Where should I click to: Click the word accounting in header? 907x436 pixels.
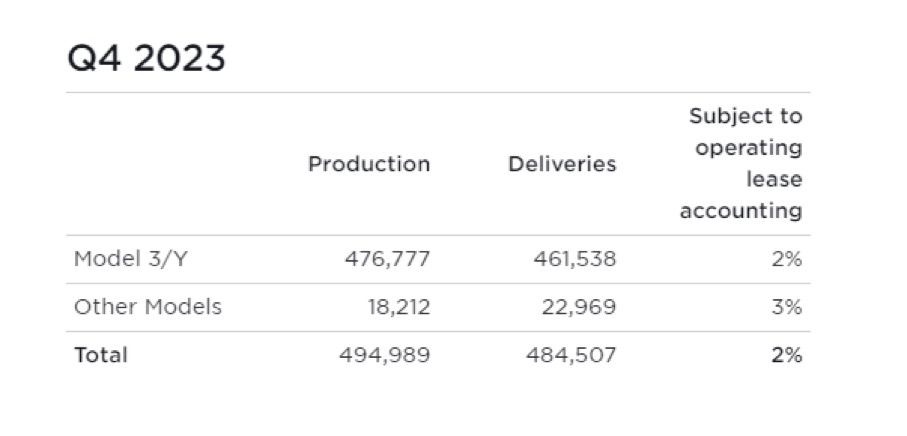pyautogui.click(x=741, y=211)
